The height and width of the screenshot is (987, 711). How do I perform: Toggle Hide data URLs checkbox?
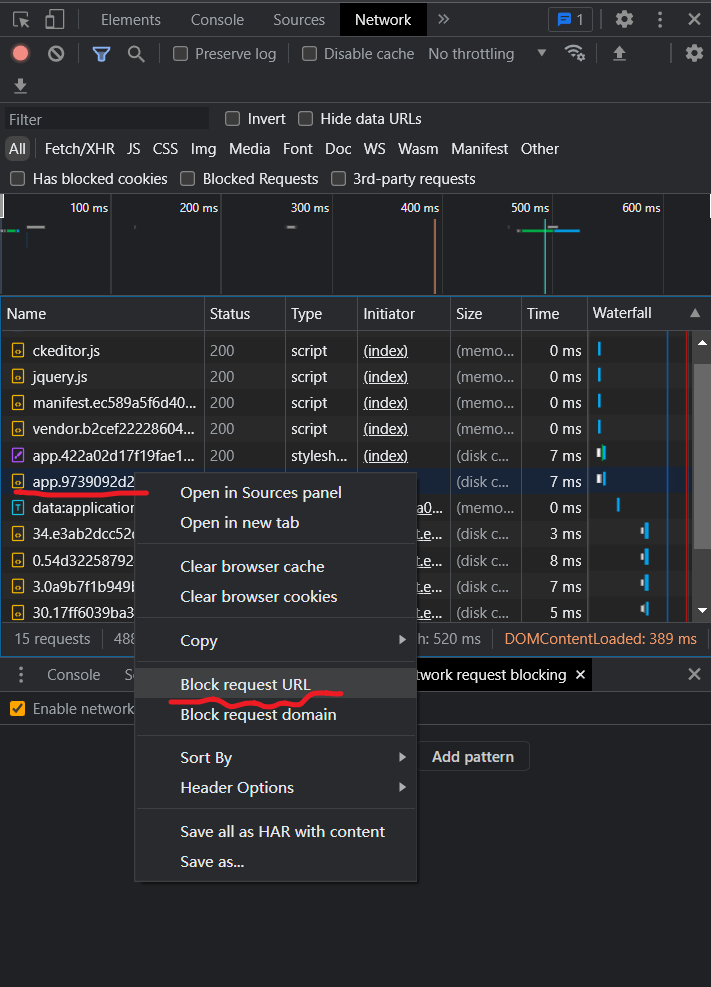(305, 119)
